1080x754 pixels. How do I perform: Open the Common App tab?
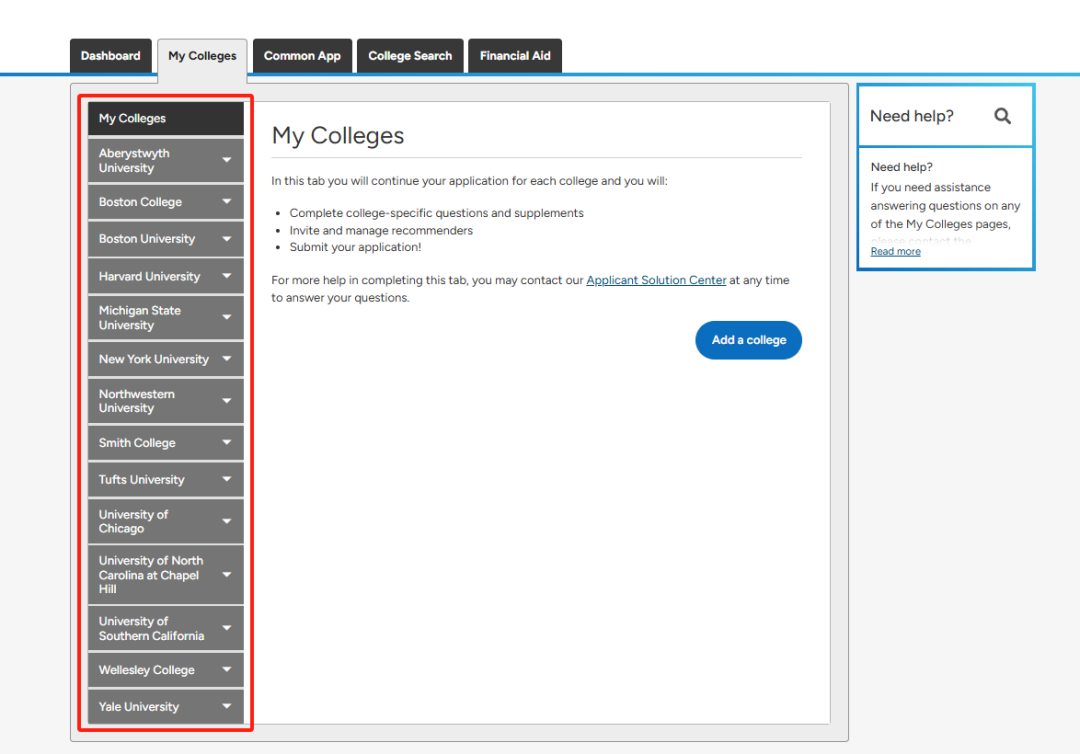(302, 56)
